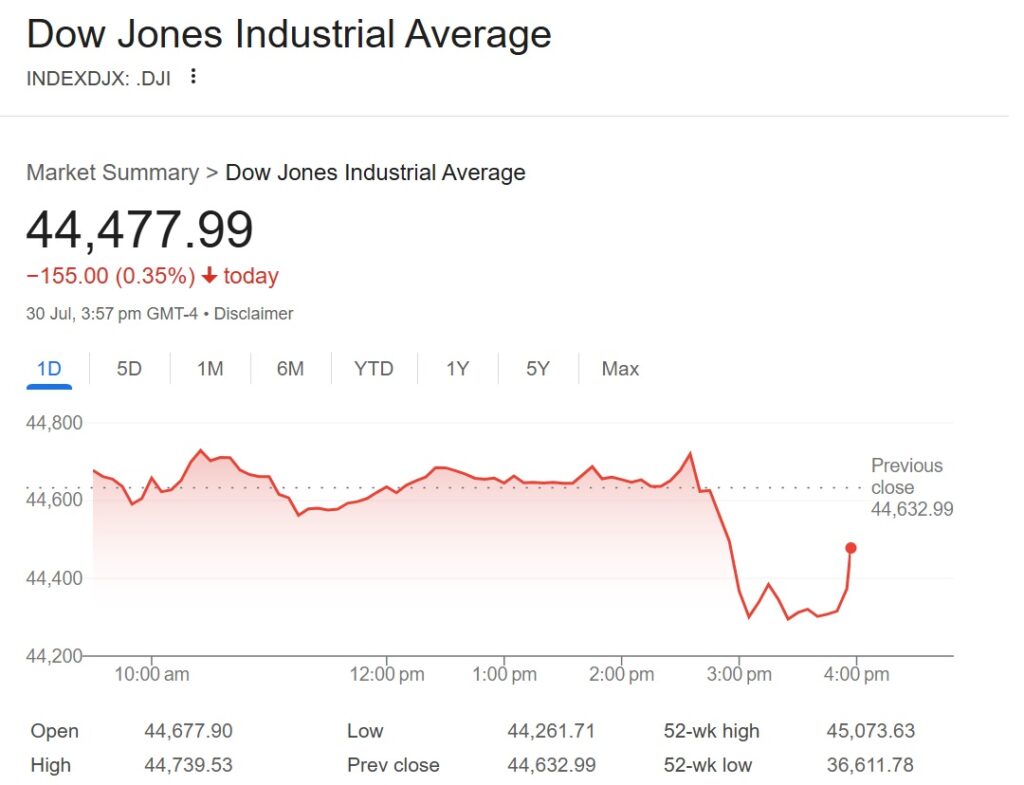This screenshot has width=1024, height=785.
Task: Open the 6M timeframe
Action: coord(290,368)
